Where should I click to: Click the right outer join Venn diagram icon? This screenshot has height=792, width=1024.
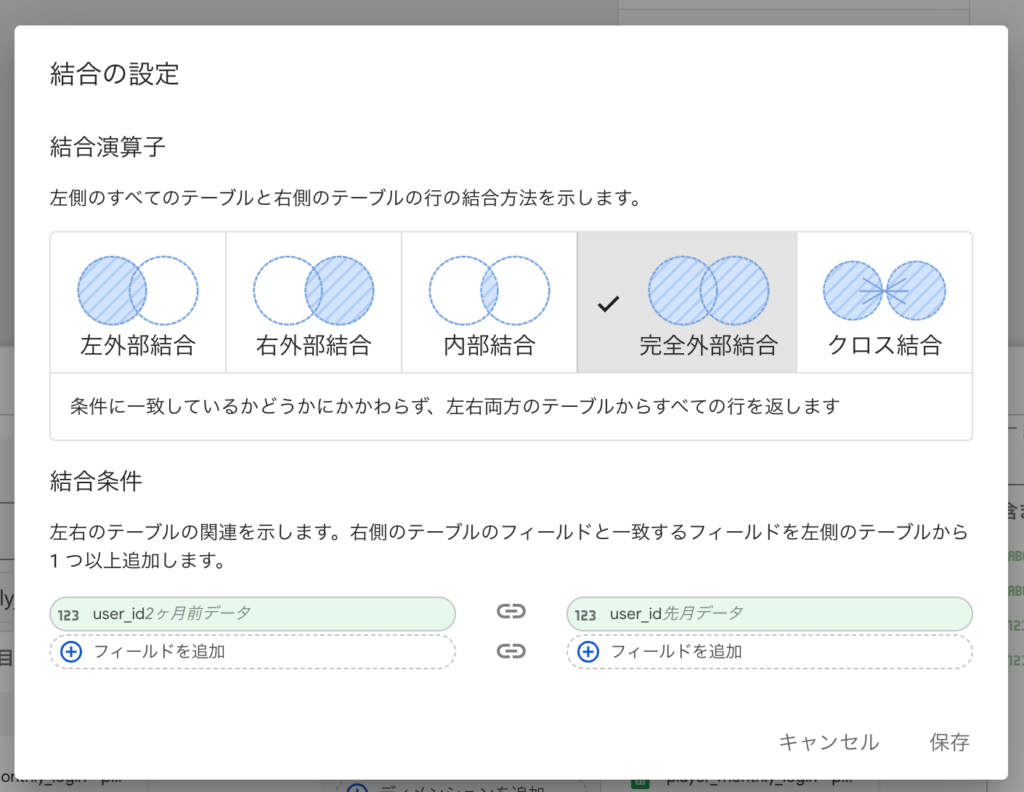[313, 291]
